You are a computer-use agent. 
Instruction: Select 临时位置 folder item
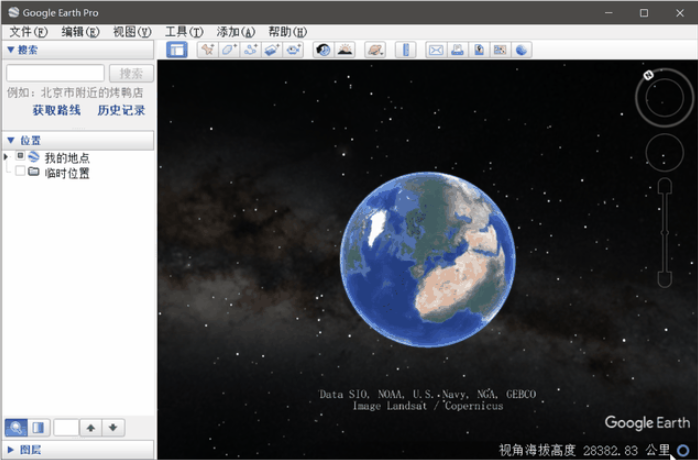[x=67, y=173]
